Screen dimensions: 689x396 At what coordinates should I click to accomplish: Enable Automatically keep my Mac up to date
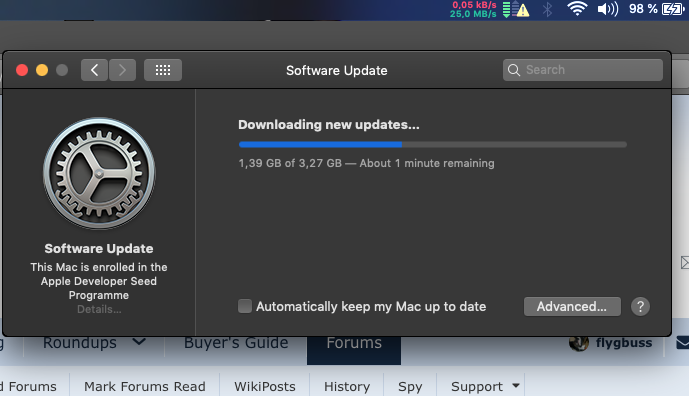[x=245, y=306]
